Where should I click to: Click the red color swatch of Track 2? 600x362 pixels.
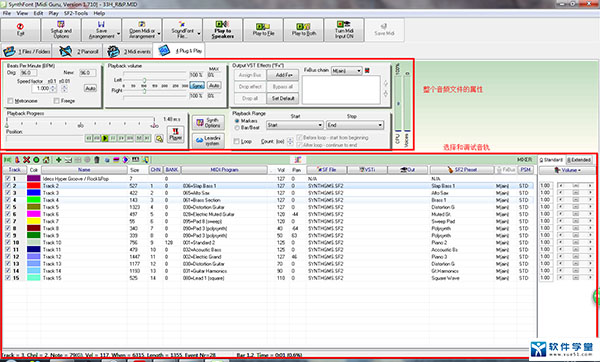[33, 186]
